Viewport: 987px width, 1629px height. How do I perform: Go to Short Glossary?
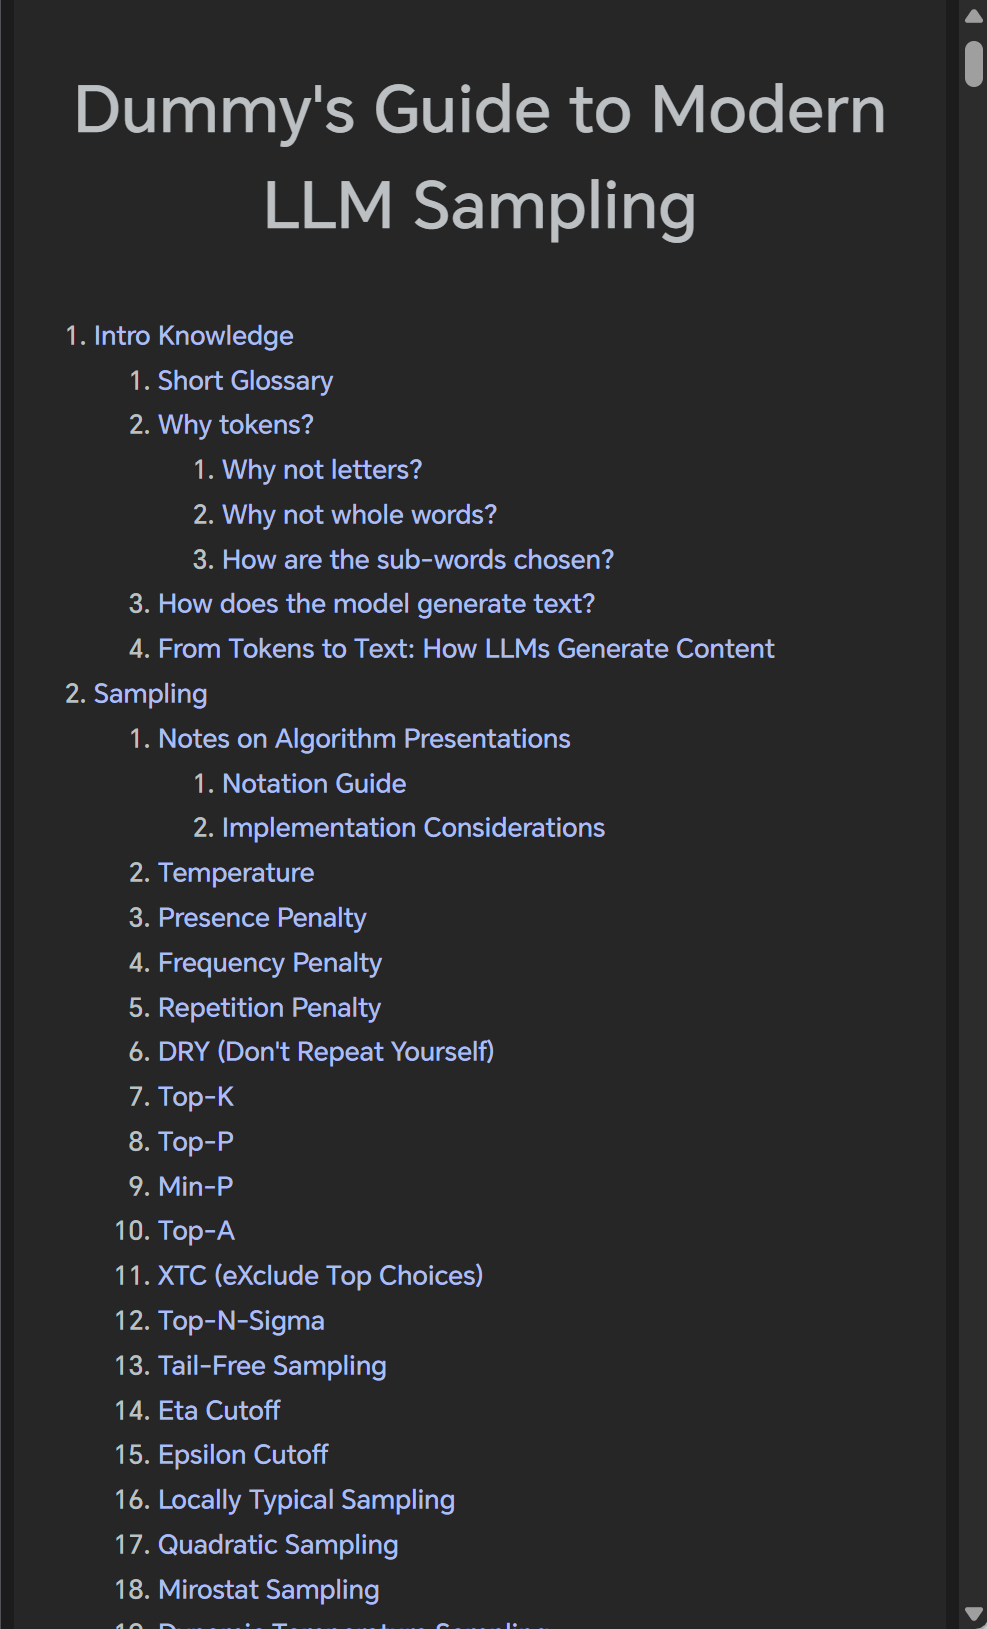pos(245,381)
